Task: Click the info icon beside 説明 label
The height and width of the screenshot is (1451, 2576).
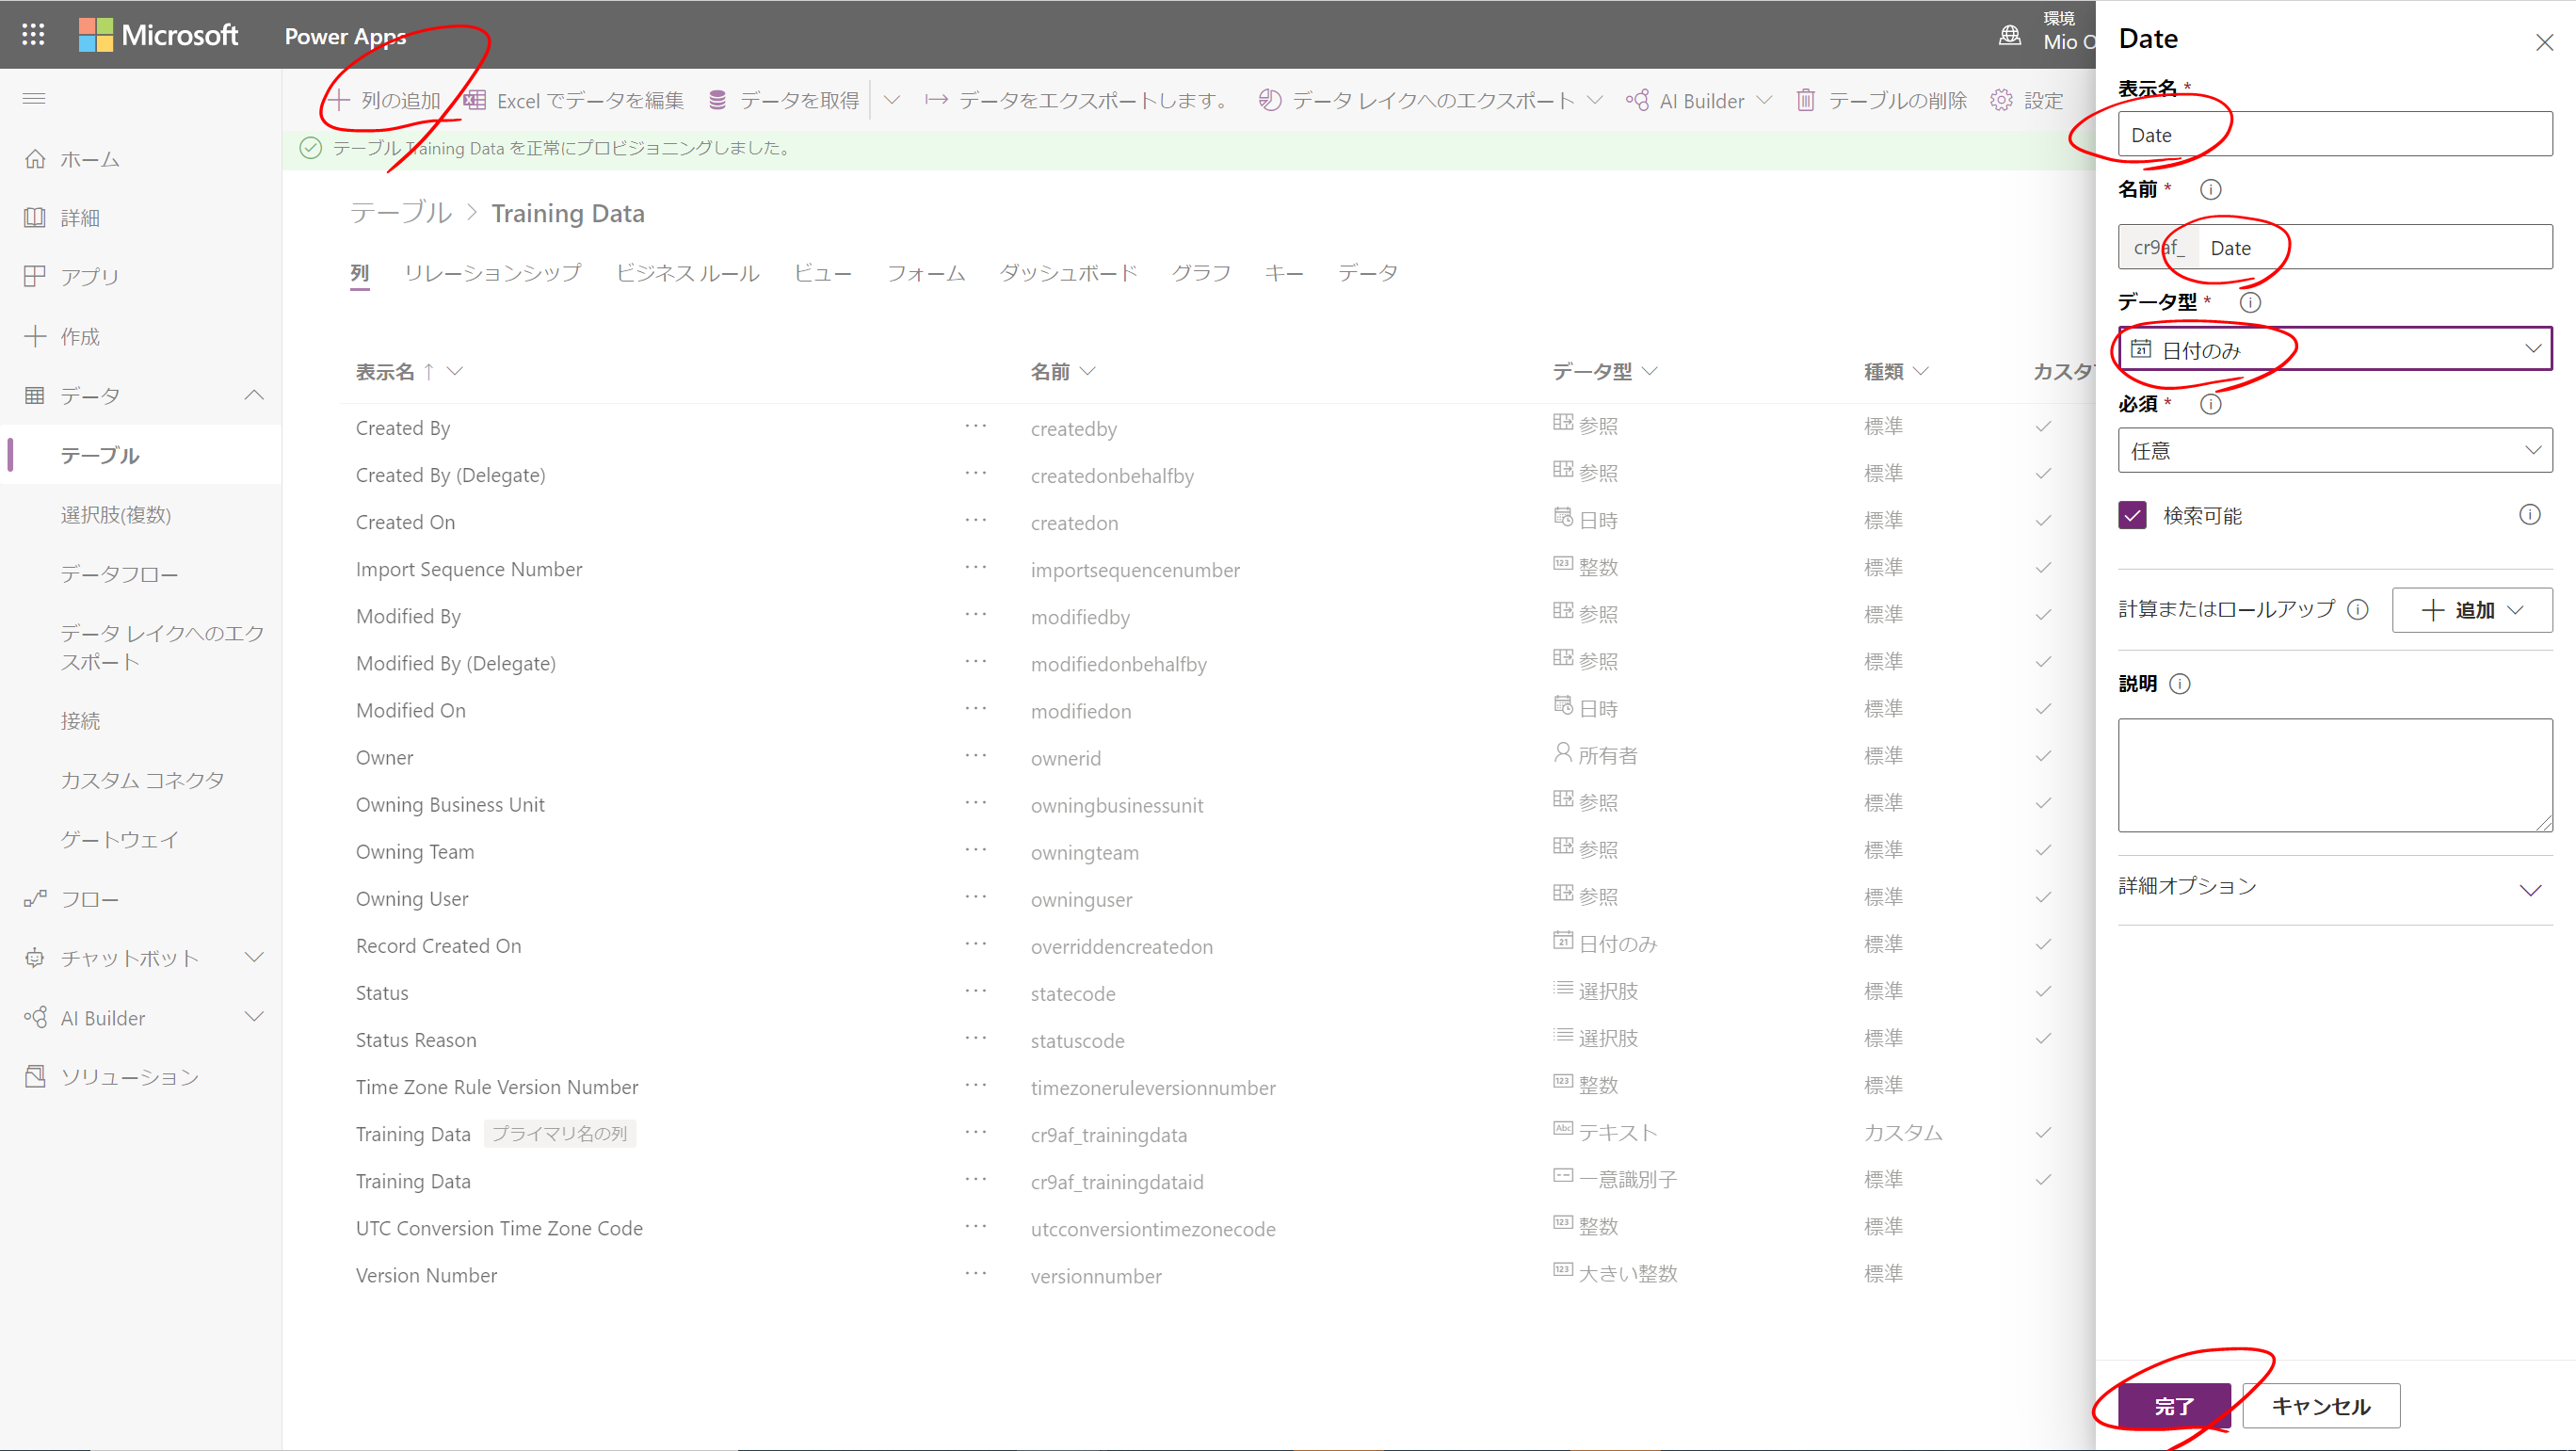Action: (x=2180, y=684)
